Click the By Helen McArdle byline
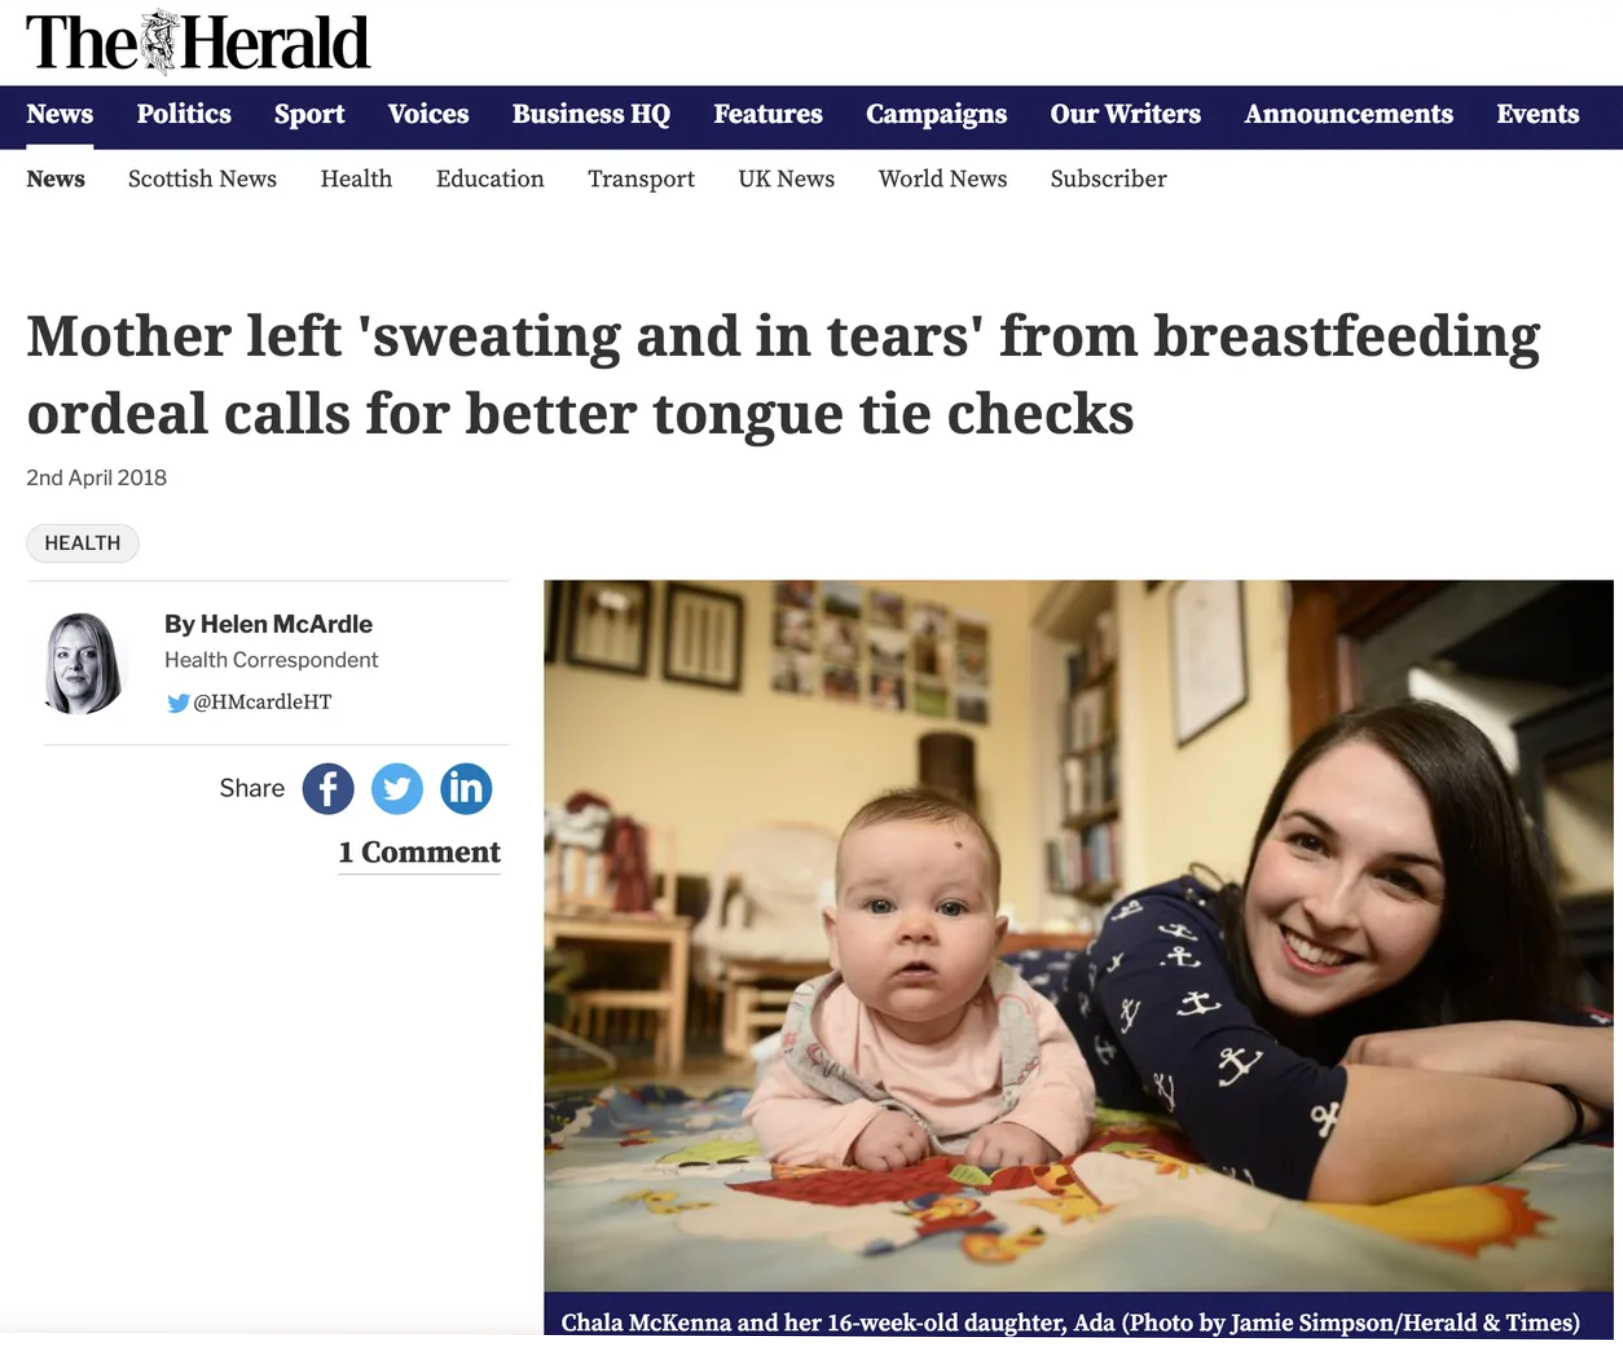The image size is (1623, 1347). [268, 624]
